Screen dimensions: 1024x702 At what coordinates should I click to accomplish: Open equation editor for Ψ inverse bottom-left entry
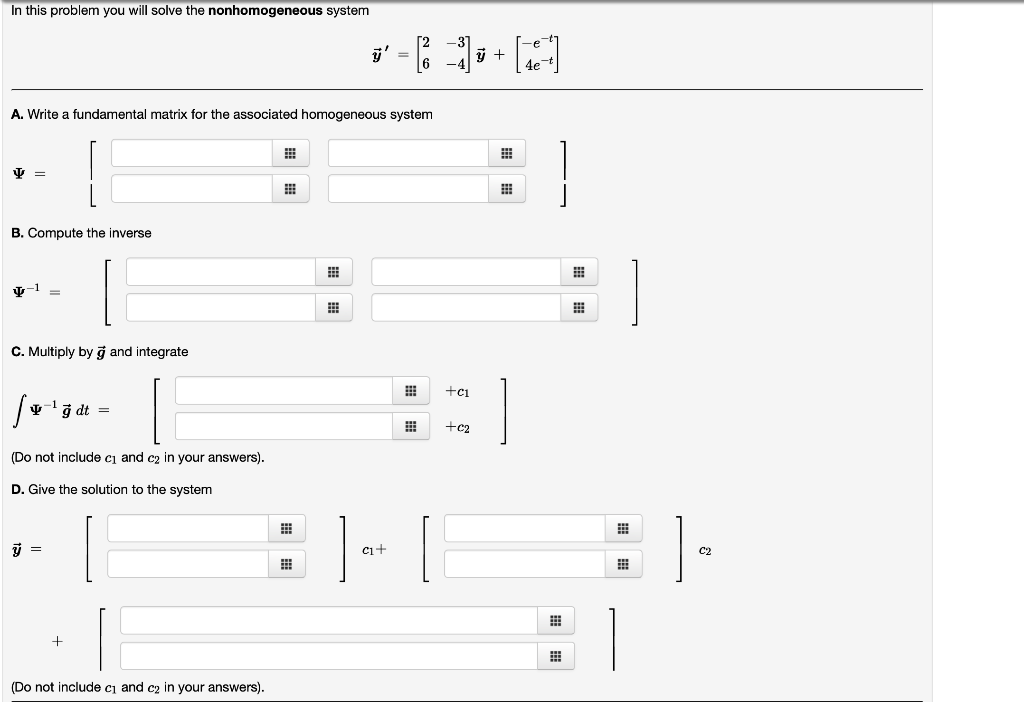tap(333, 307)
